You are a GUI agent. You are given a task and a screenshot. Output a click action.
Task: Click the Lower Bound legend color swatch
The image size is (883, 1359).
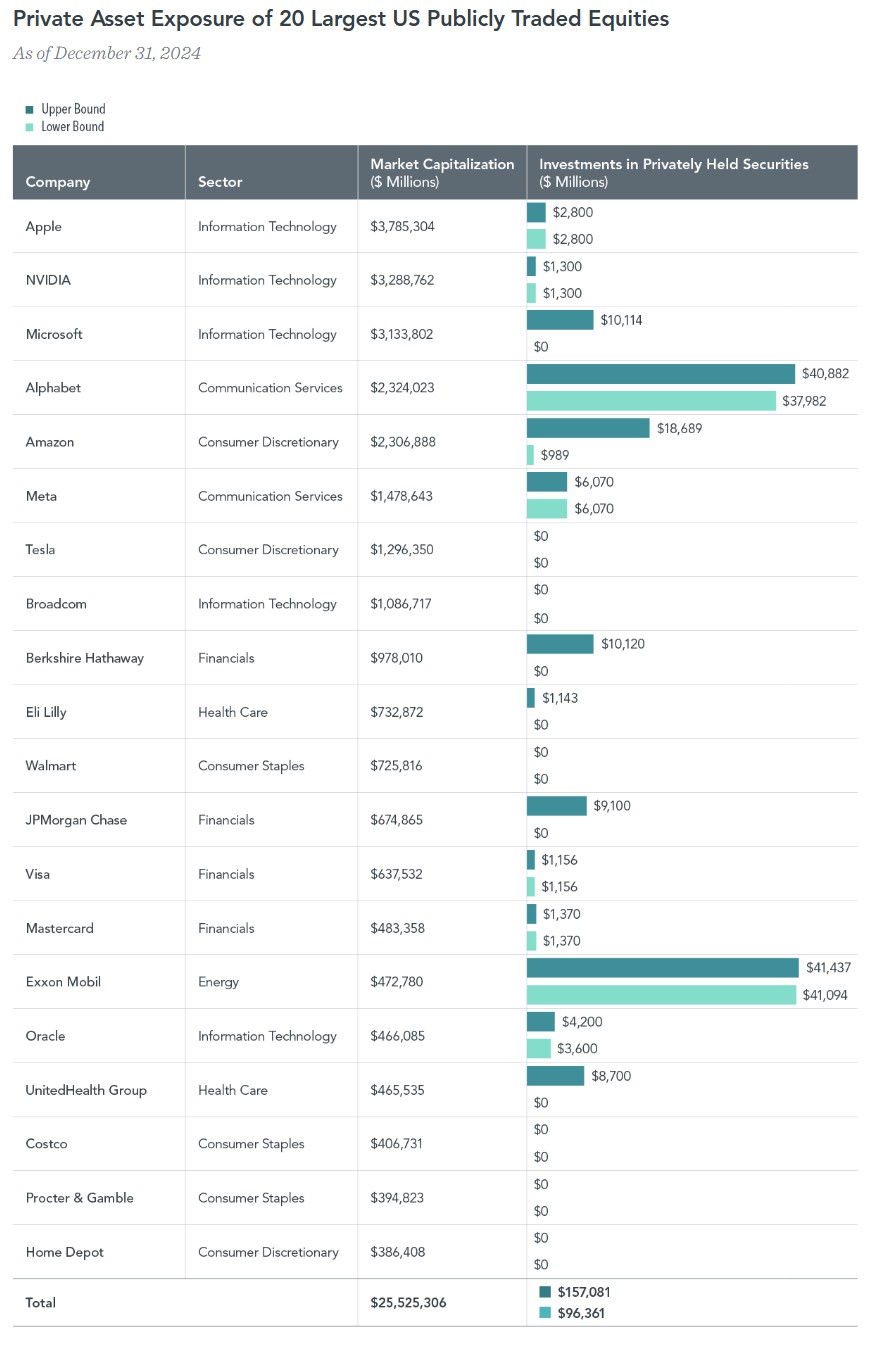(30, 127)
